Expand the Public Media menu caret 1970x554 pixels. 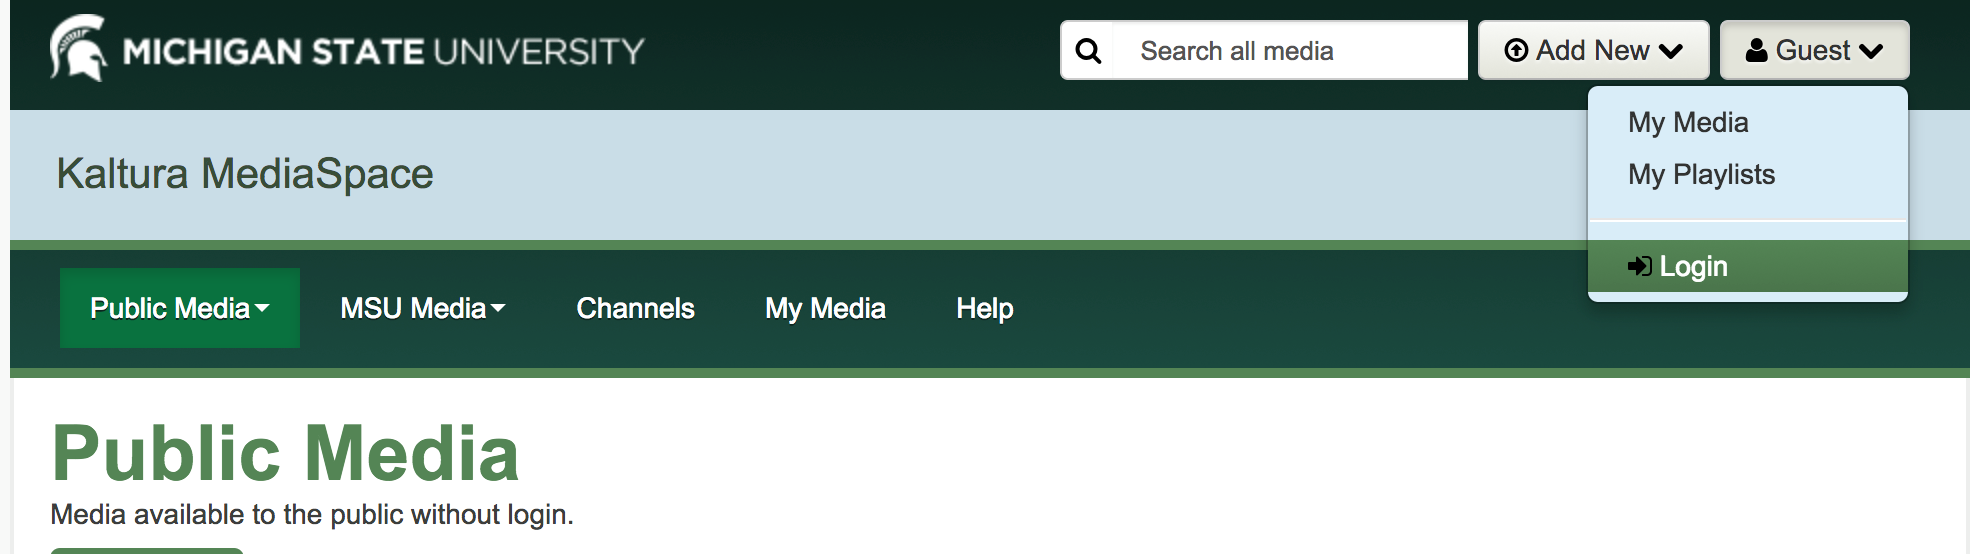pyautogui.click(x=262, y=309)
